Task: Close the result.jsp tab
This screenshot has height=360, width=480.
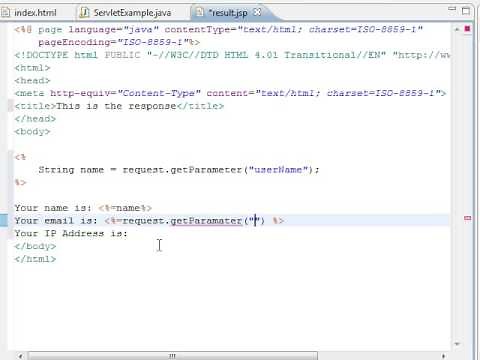Action: point(257,12)
